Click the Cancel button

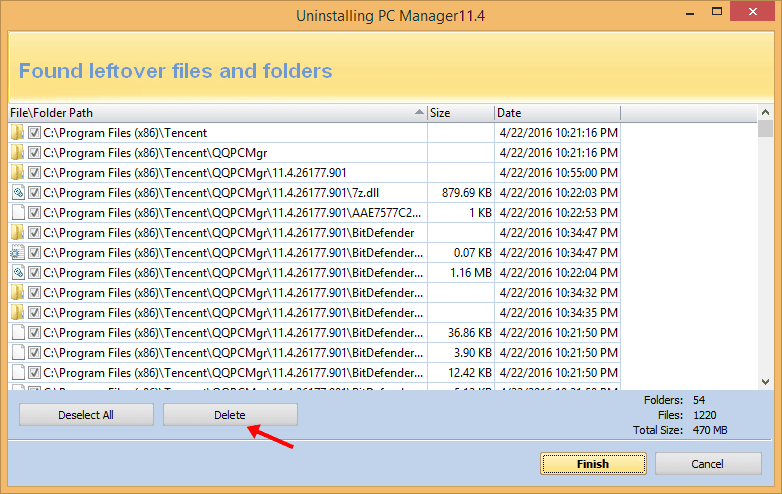click(708, 464)
